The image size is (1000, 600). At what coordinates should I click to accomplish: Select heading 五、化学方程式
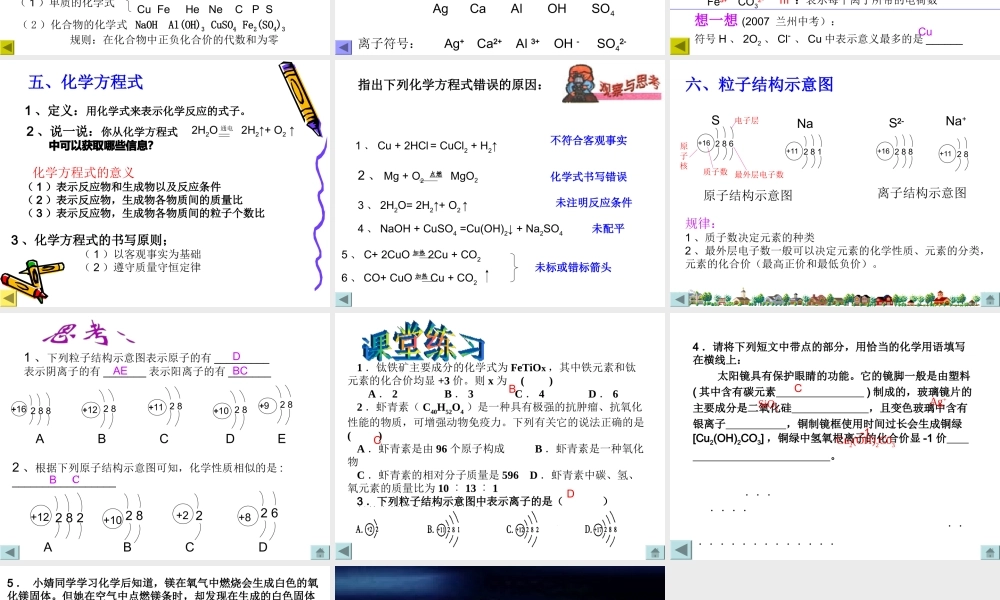pos(85,82)
